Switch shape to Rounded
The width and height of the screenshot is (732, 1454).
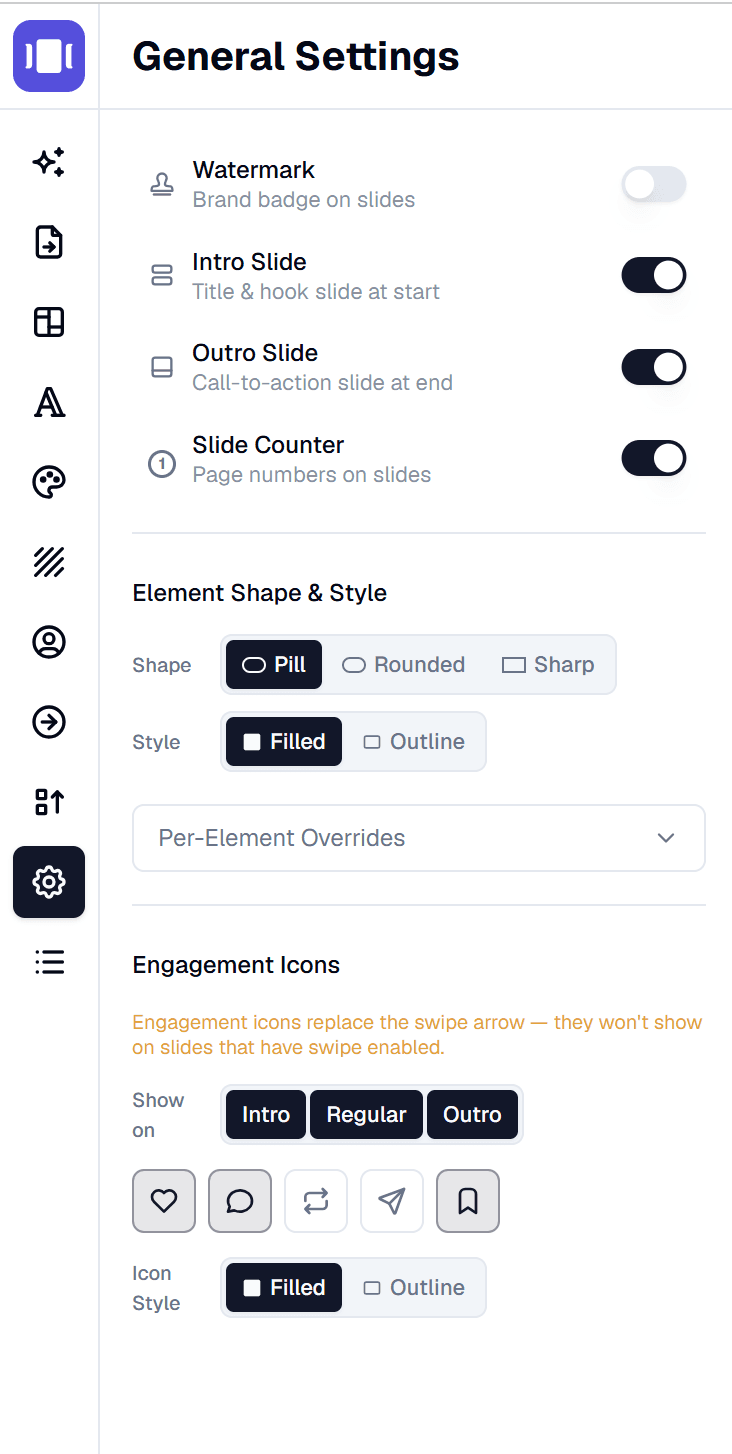[x=403, y=664]
